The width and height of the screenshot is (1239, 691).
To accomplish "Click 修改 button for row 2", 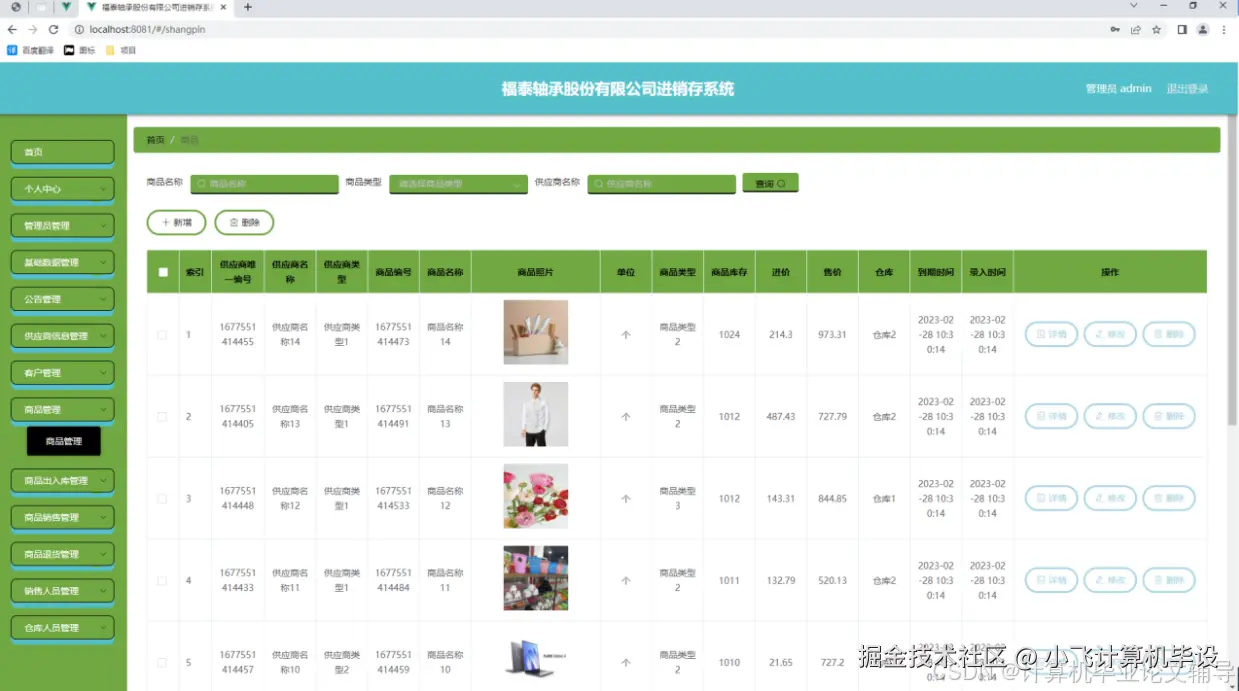I will (x=1110, y=416).
